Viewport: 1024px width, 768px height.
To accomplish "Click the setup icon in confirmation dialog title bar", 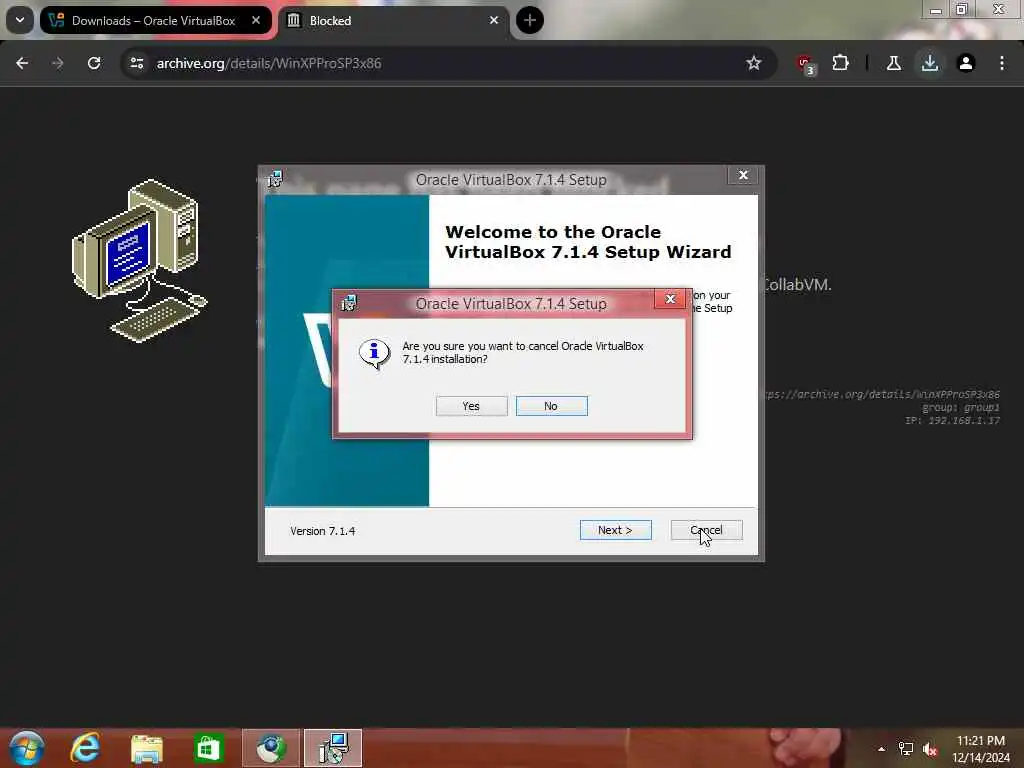I will pyautogui.click(x=349, y=303).
